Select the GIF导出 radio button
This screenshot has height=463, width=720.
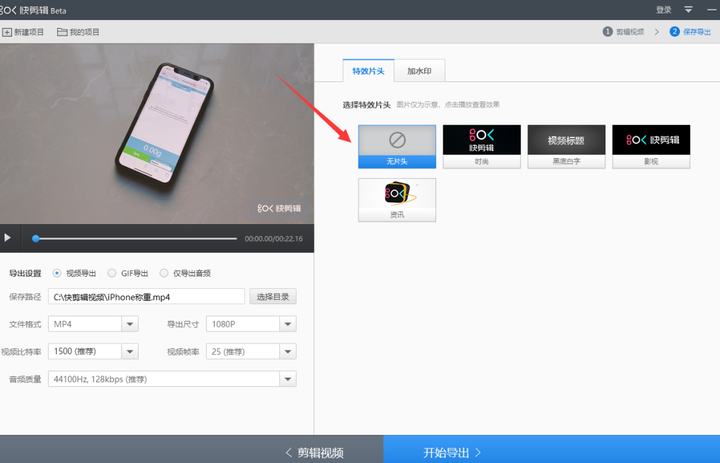coord(112,273)
